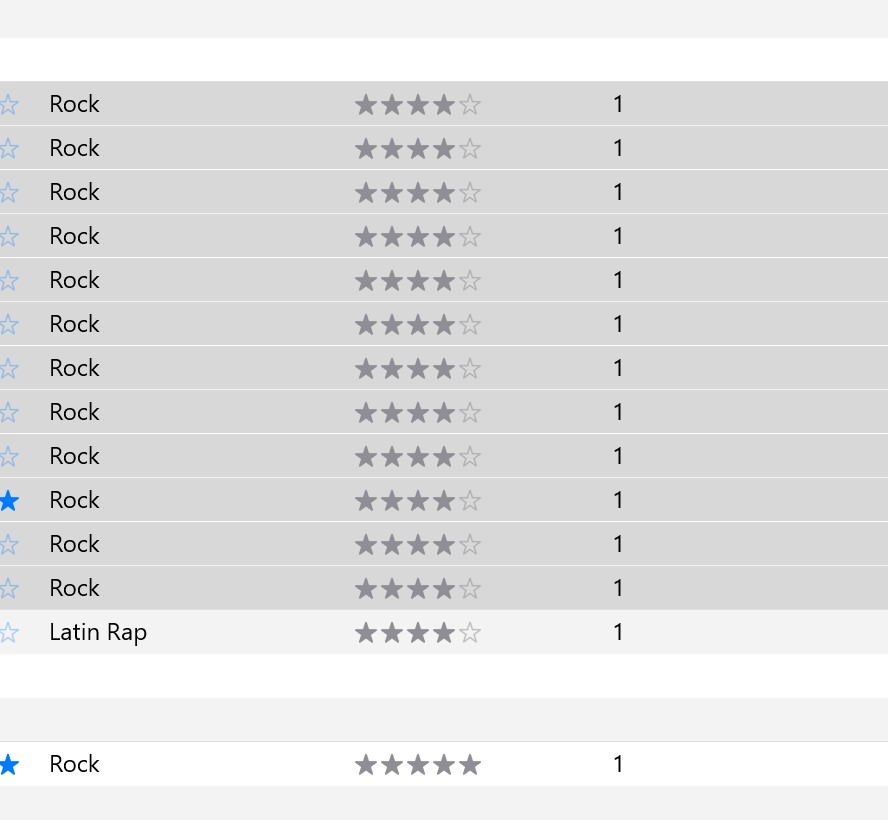
Task: Toggle the blue favorite star of five-star Rock track
Action: click(x=9, y=765)
